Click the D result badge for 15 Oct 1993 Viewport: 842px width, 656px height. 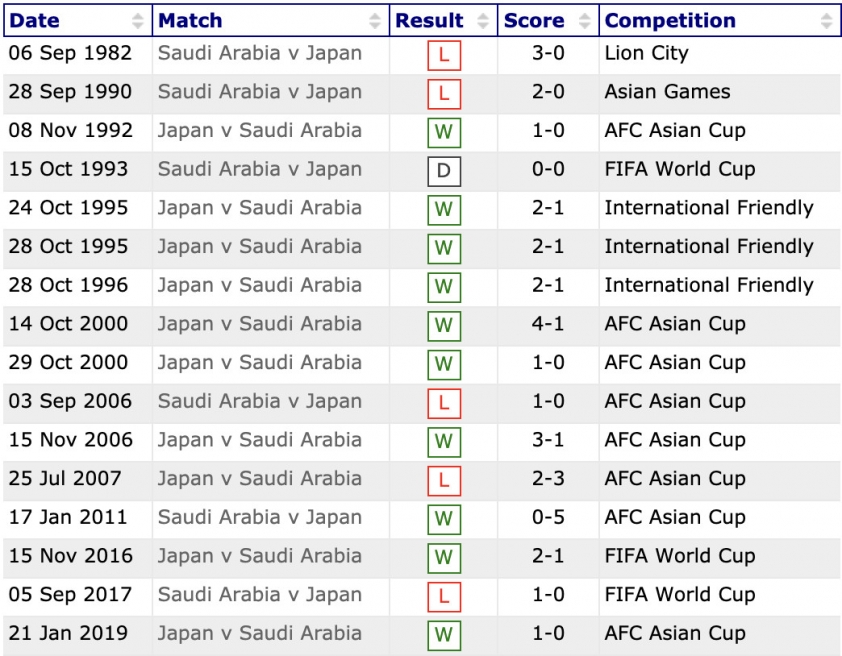pos(444,171)
